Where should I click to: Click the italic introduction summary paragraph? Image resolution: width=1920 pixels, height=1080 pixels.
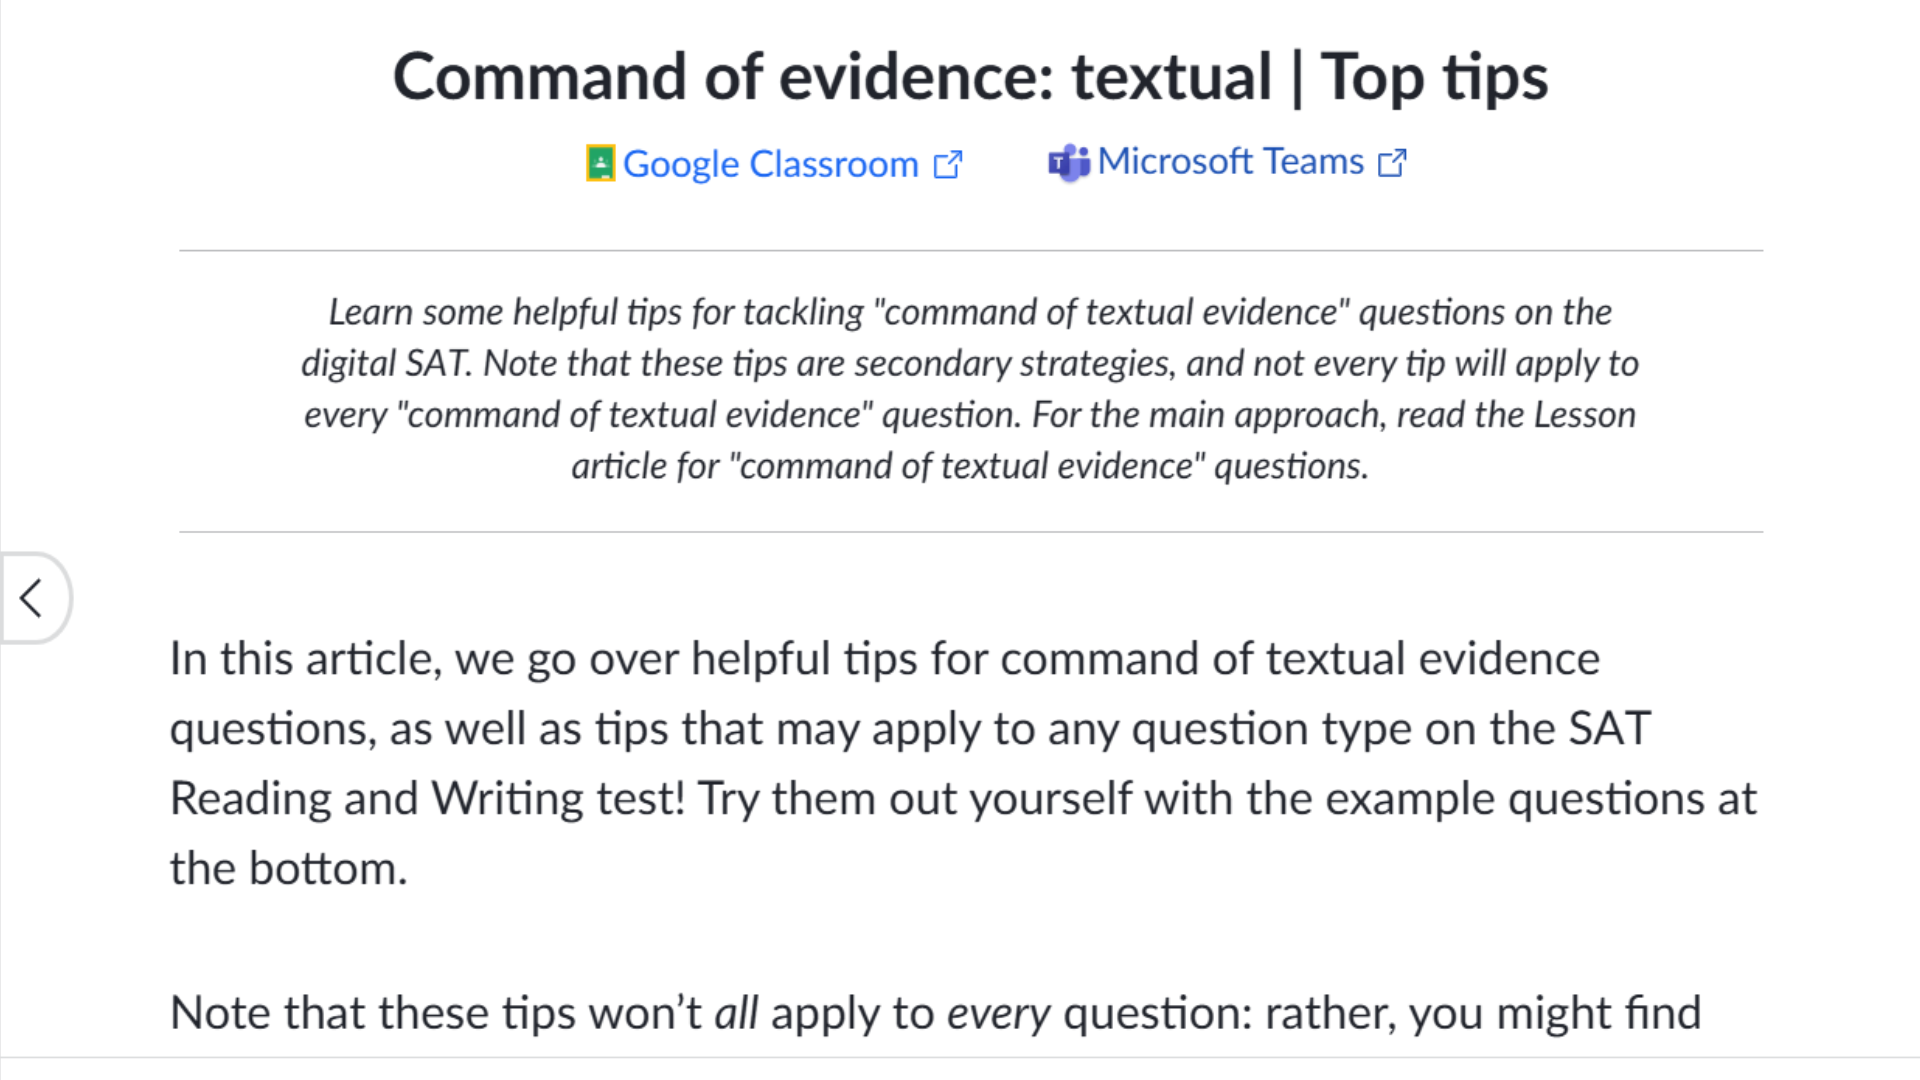(x=970, y=389)
